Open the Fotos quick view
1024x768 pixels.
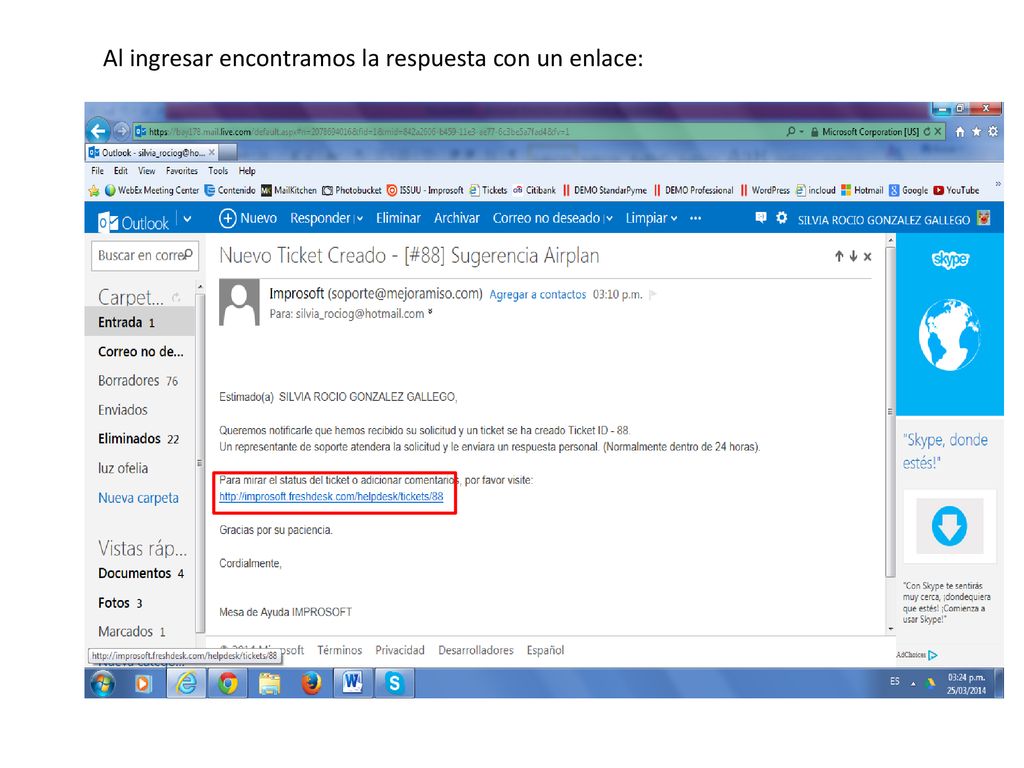tap(120, 603)
